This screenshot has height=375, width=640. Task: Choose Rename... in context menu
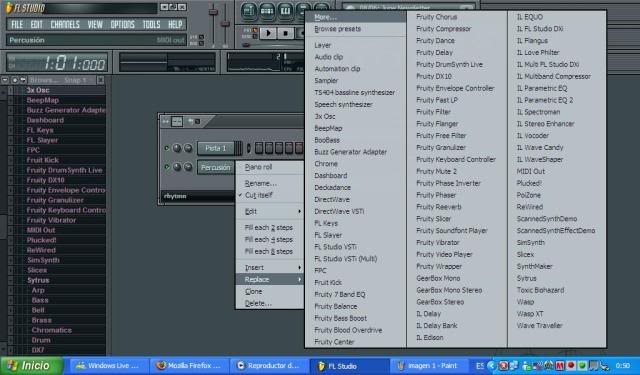click(270, 183)
